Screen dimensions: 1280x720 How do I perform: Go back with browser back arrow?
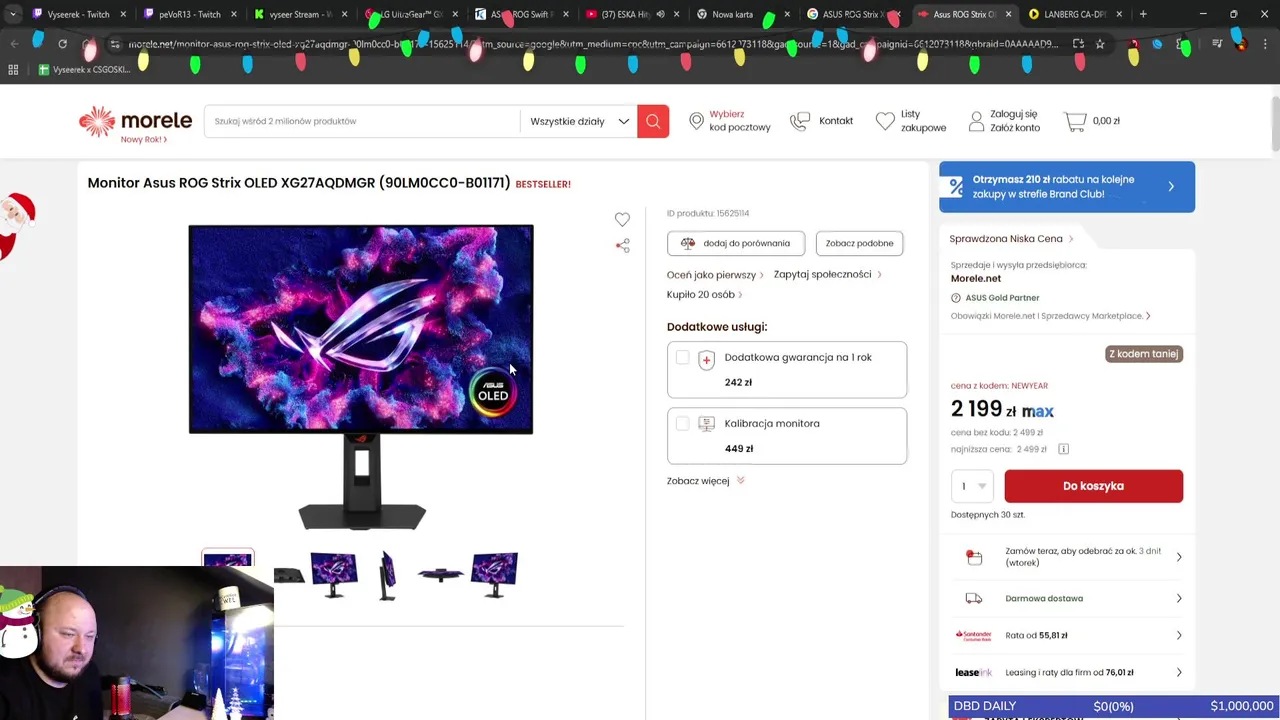(x=14, y=44)
